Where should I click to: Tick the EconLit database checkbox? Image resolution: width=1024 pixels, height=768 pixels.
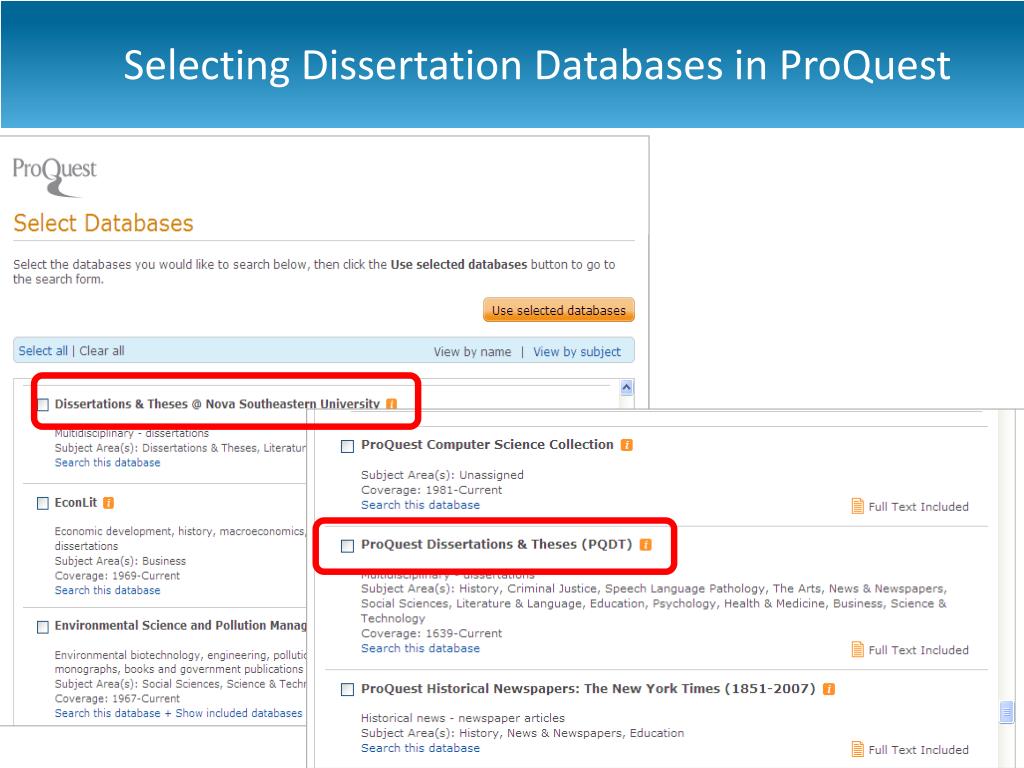43,503
